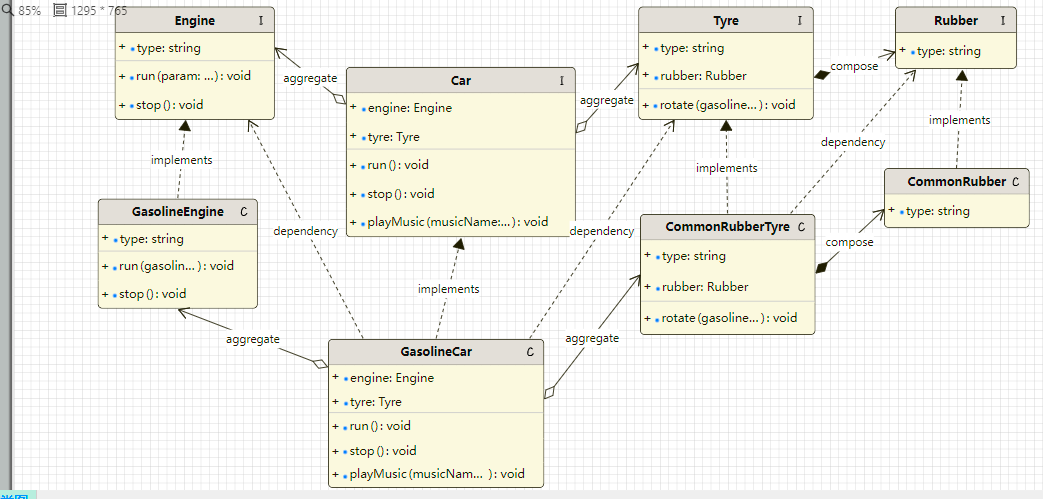
Task: Click the 'C' marker on CommonRubberTyre
Action: 801,227
